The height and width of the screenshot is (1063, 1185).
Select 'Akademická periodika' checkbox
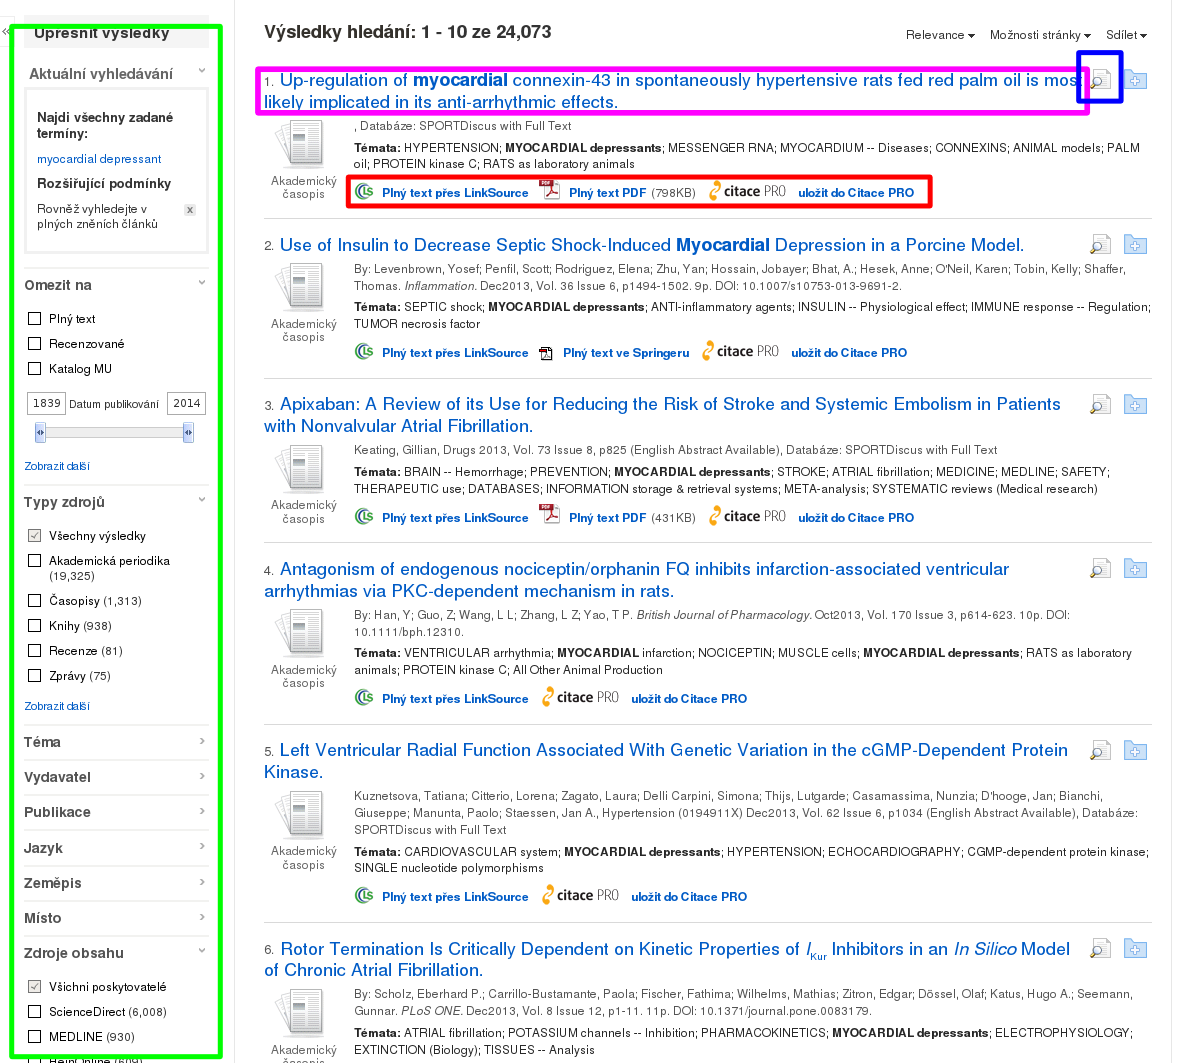(34, 561)
